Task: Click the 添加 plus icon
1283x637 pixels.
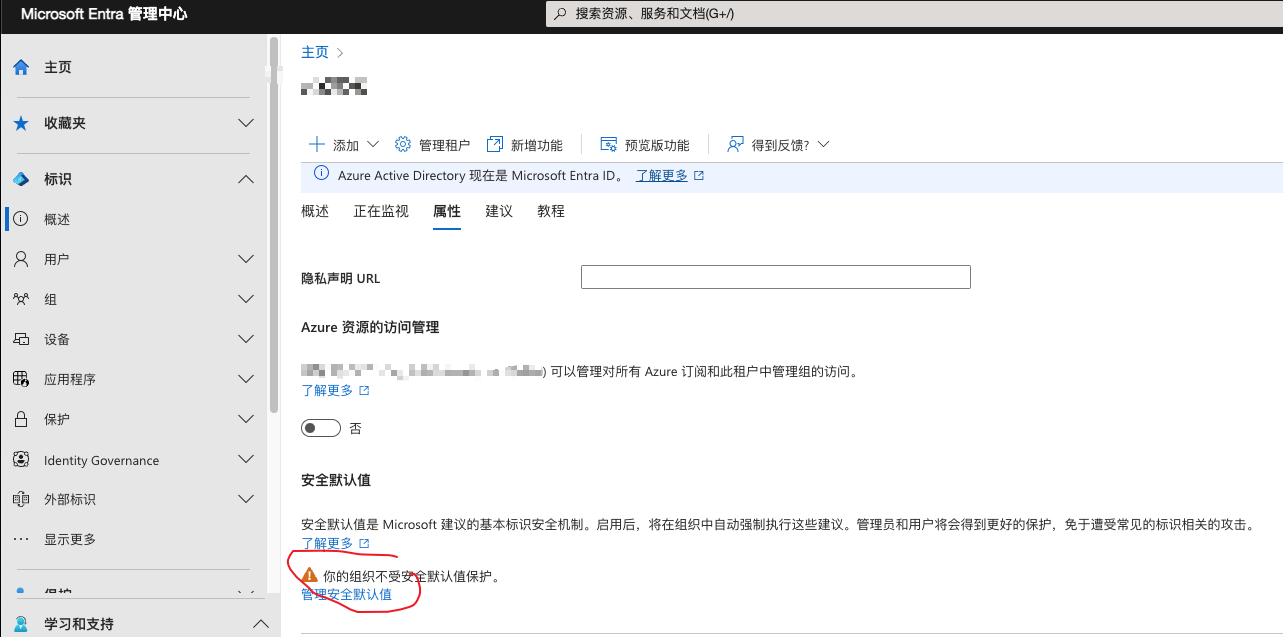Action: [x=316, y=144]
